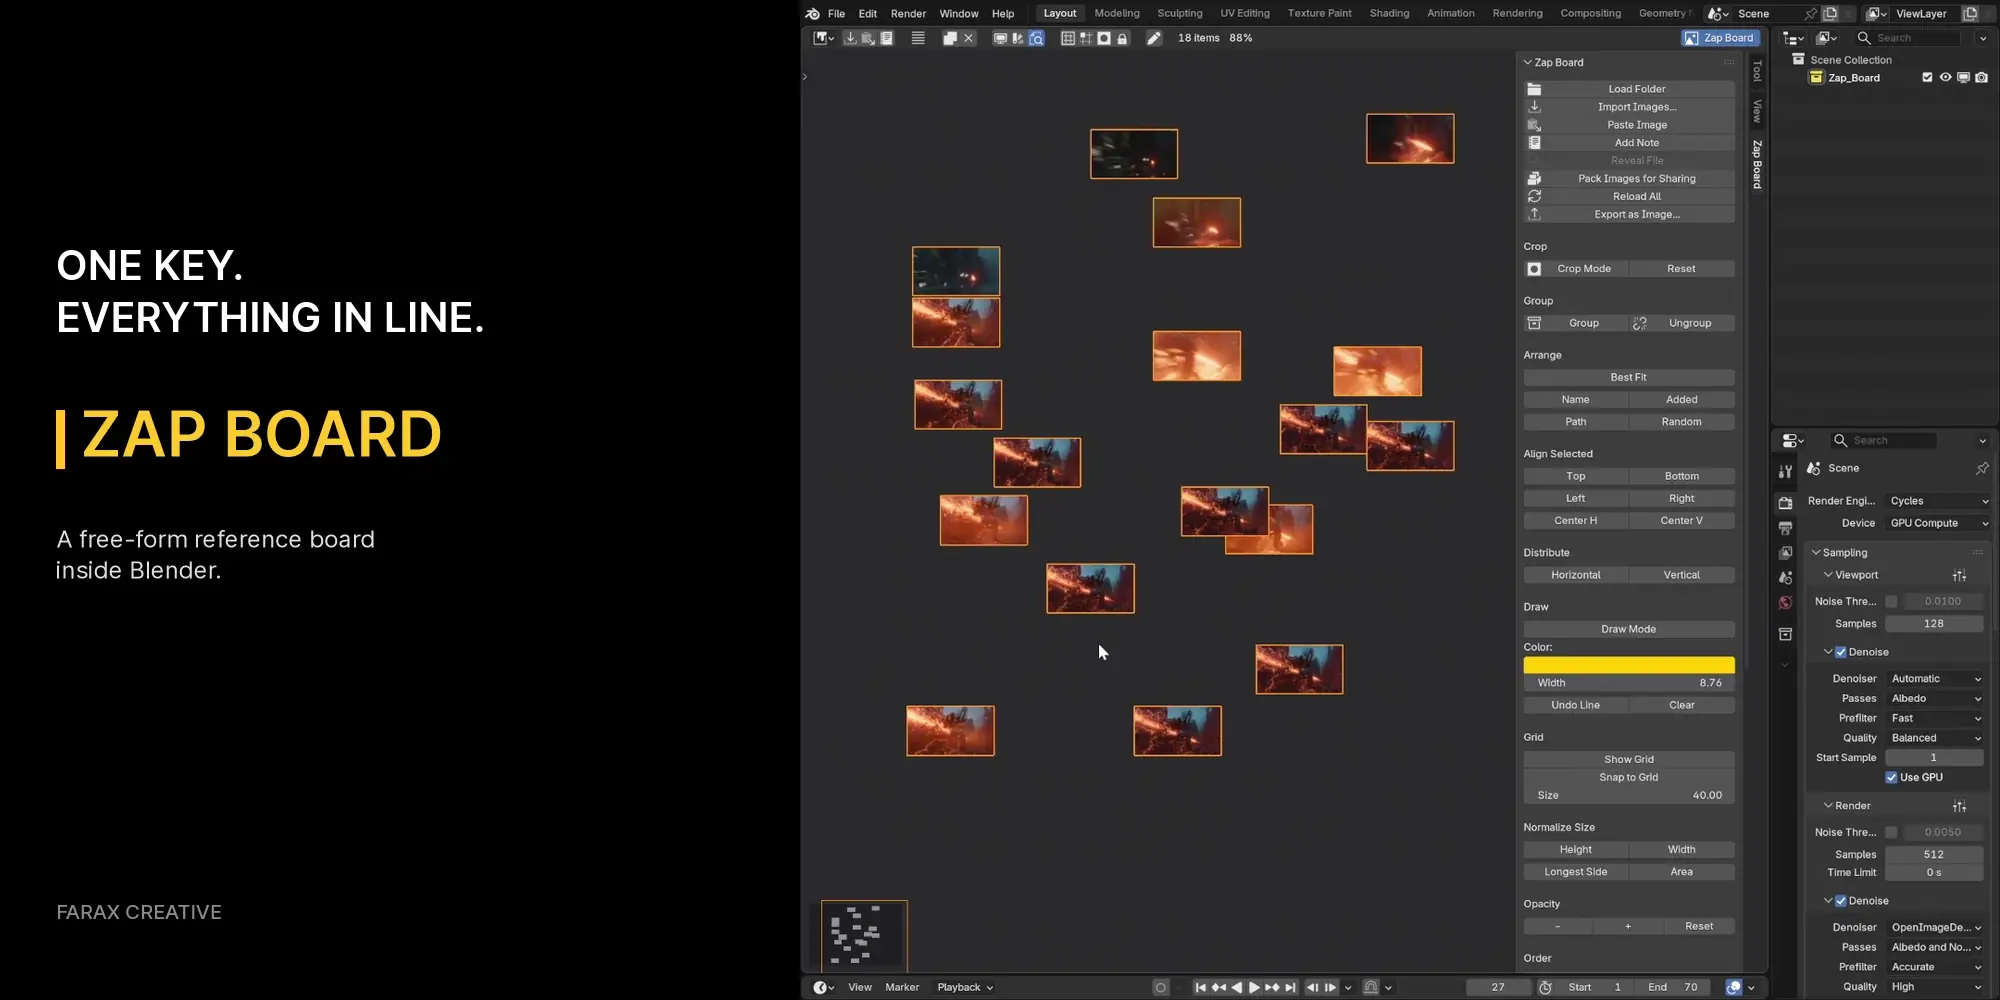Click Pack Images for Sharing
The width and height of the screenshot is (2000, 1000).
1629,179
